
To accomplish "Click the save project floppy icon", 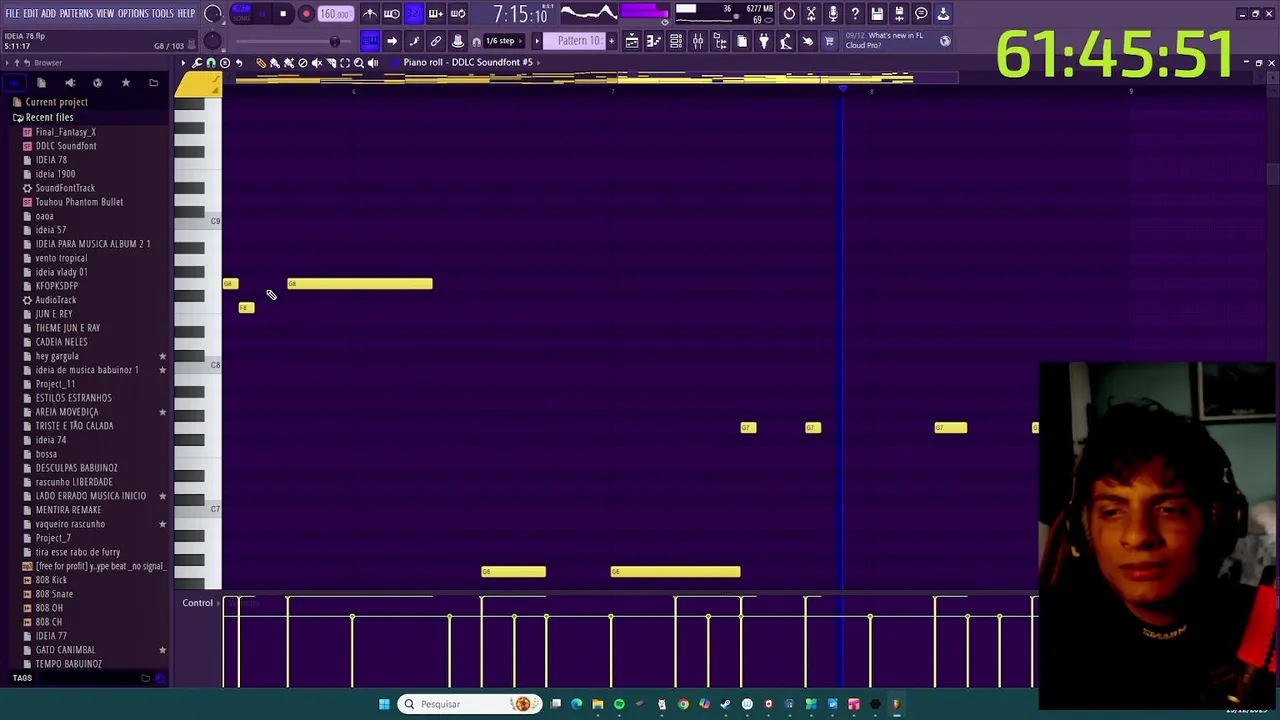I will point(877,14).
